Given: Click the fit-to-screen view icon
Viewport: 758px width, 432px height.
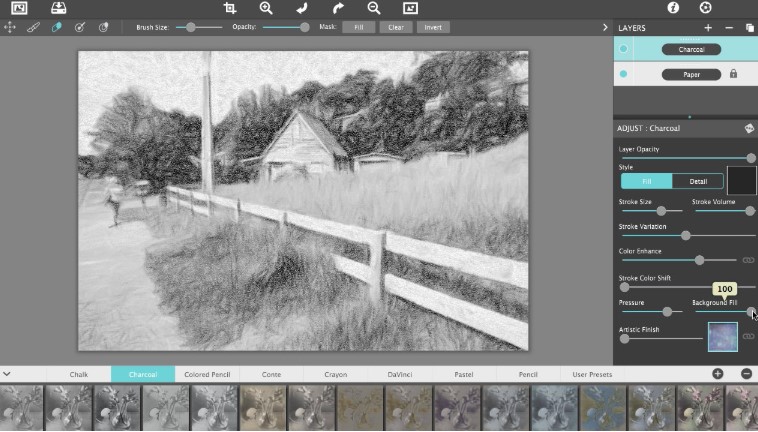Looking at the screenshot, I should [x=409, y=8].
